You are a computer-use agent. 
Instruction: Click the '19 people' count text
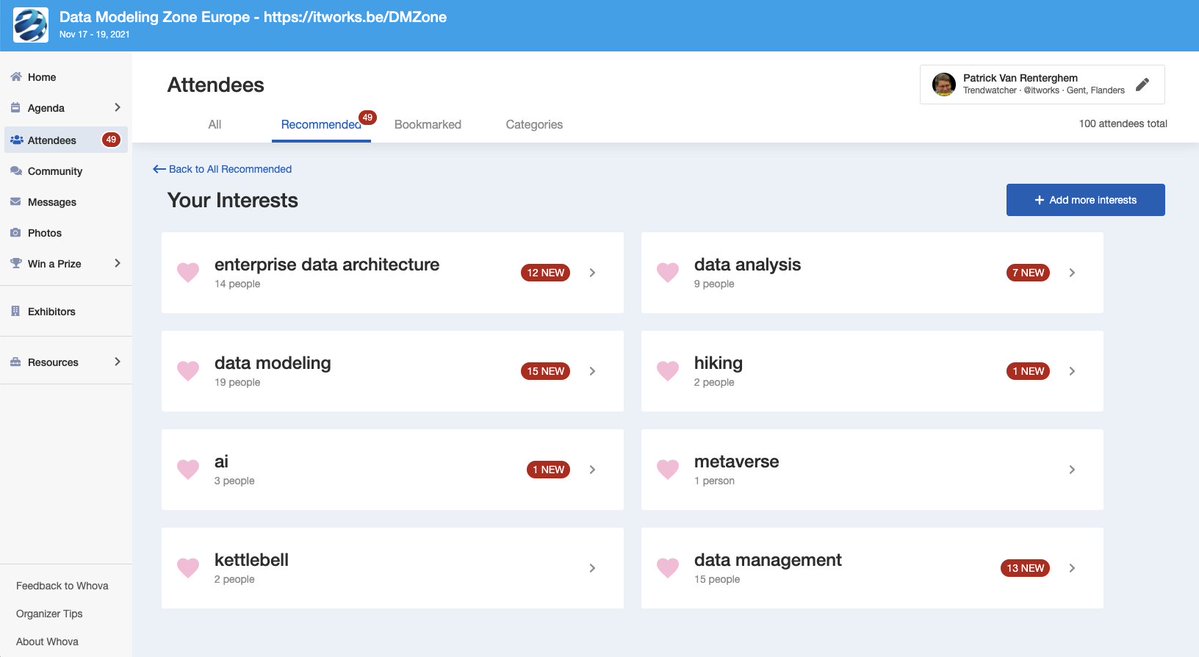click(237, 382)
